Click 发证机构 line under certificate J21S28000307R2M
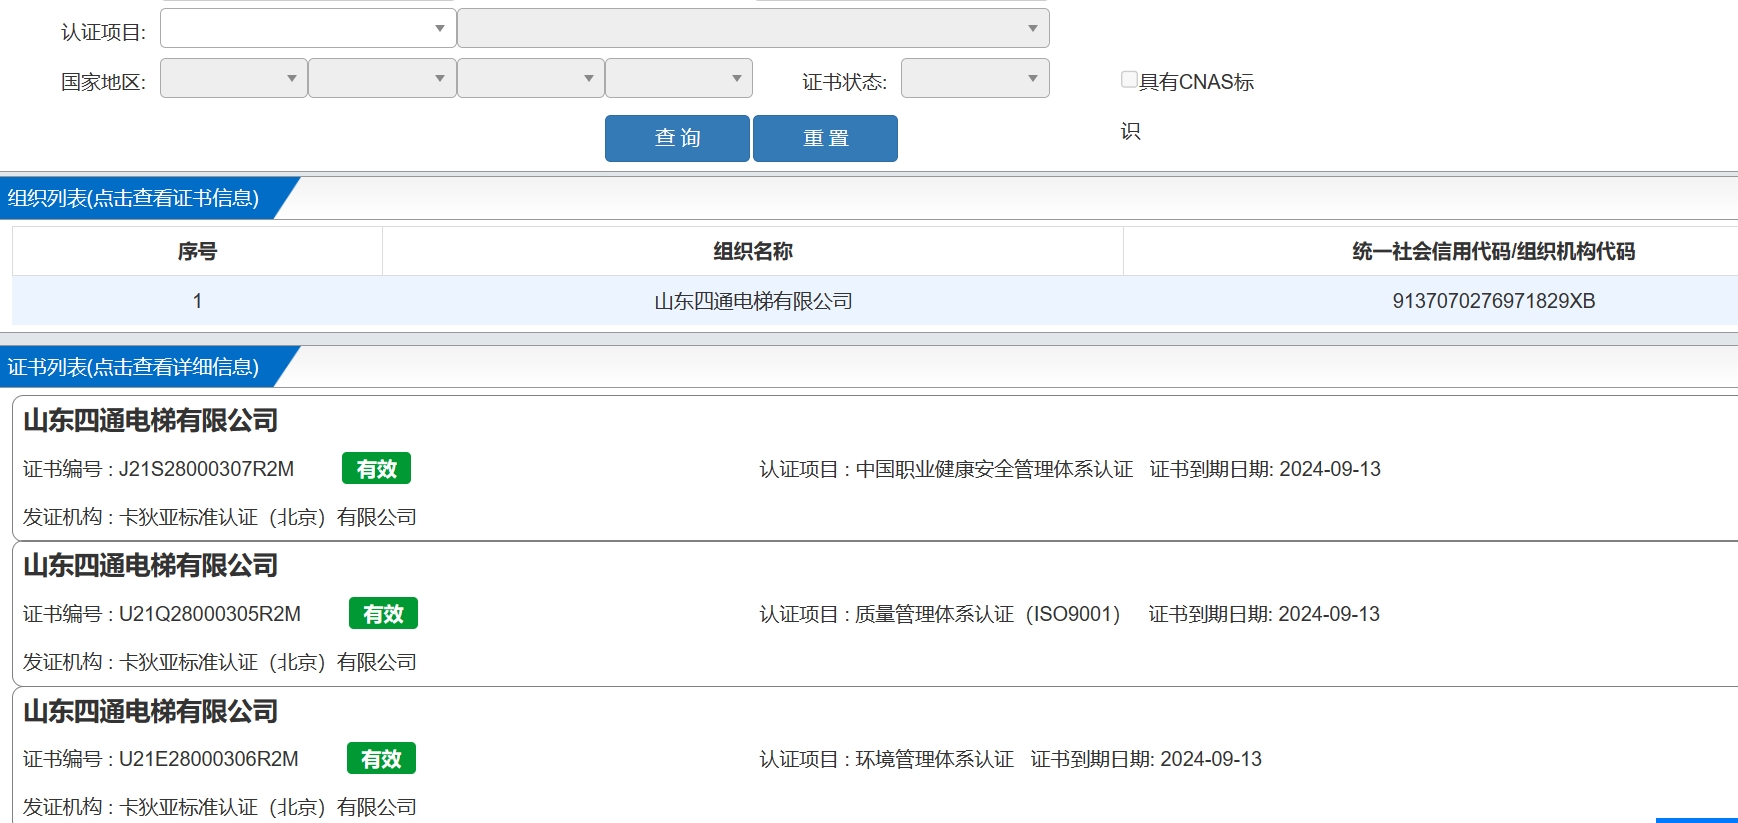The height and width of the screenshot is (823, 1738). click(x=220, y=517)
